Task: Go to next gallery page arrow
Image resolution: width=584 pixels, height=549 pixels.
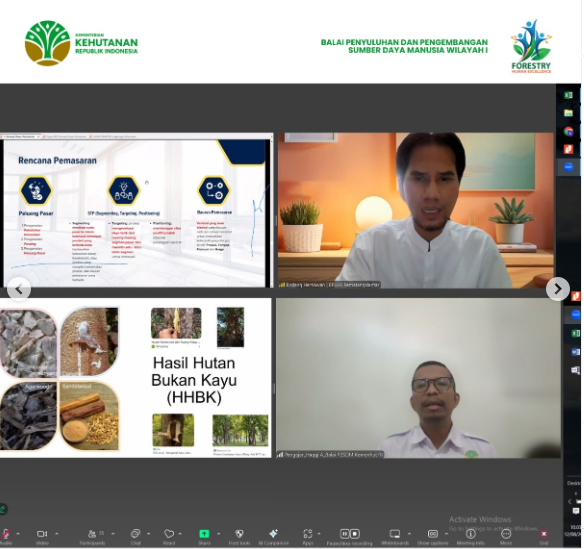Action: tap(558, 289)
